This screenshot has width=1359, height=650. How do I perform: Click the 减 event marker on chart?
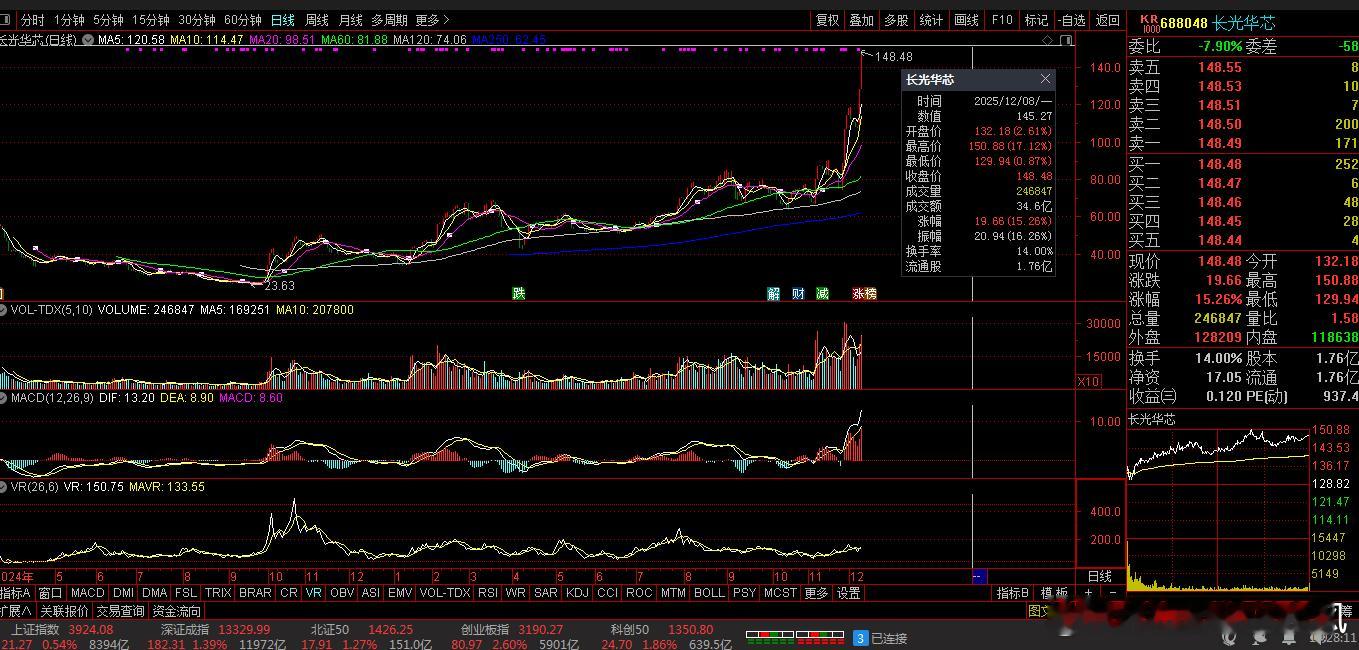point(822,293)
